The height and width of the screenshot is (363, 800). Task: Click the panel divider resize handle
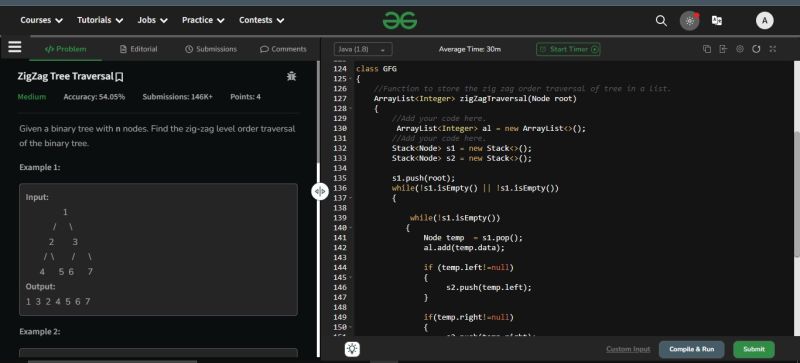tap(320, 191)
